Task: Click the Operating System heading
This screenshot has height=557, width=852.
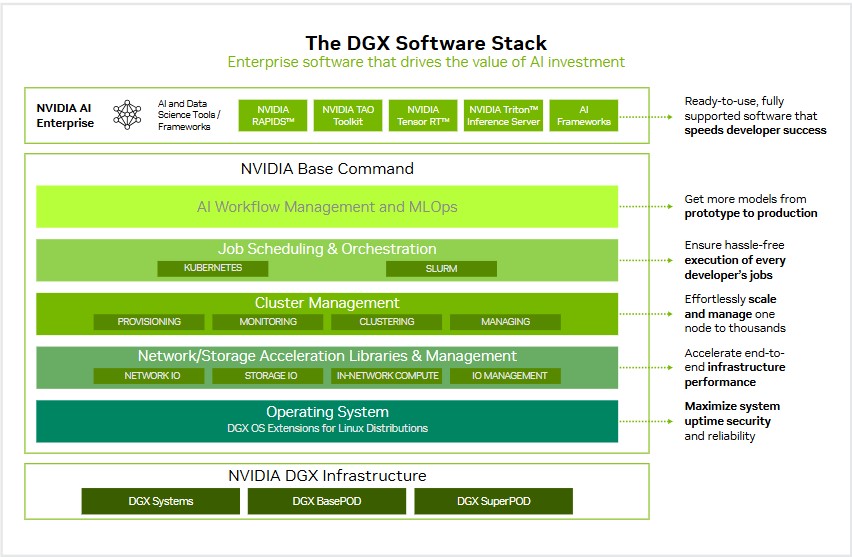Action: click(327, 412)
